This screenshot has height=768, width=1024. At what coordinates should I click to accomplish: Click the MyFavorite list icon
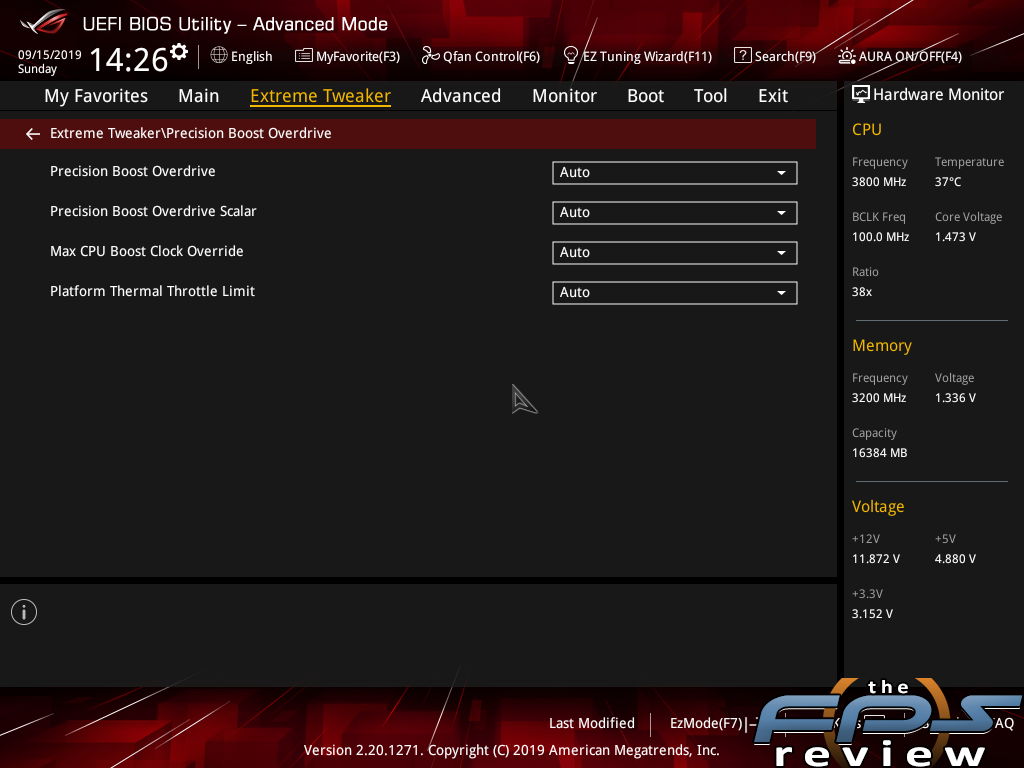coord(303,56)
